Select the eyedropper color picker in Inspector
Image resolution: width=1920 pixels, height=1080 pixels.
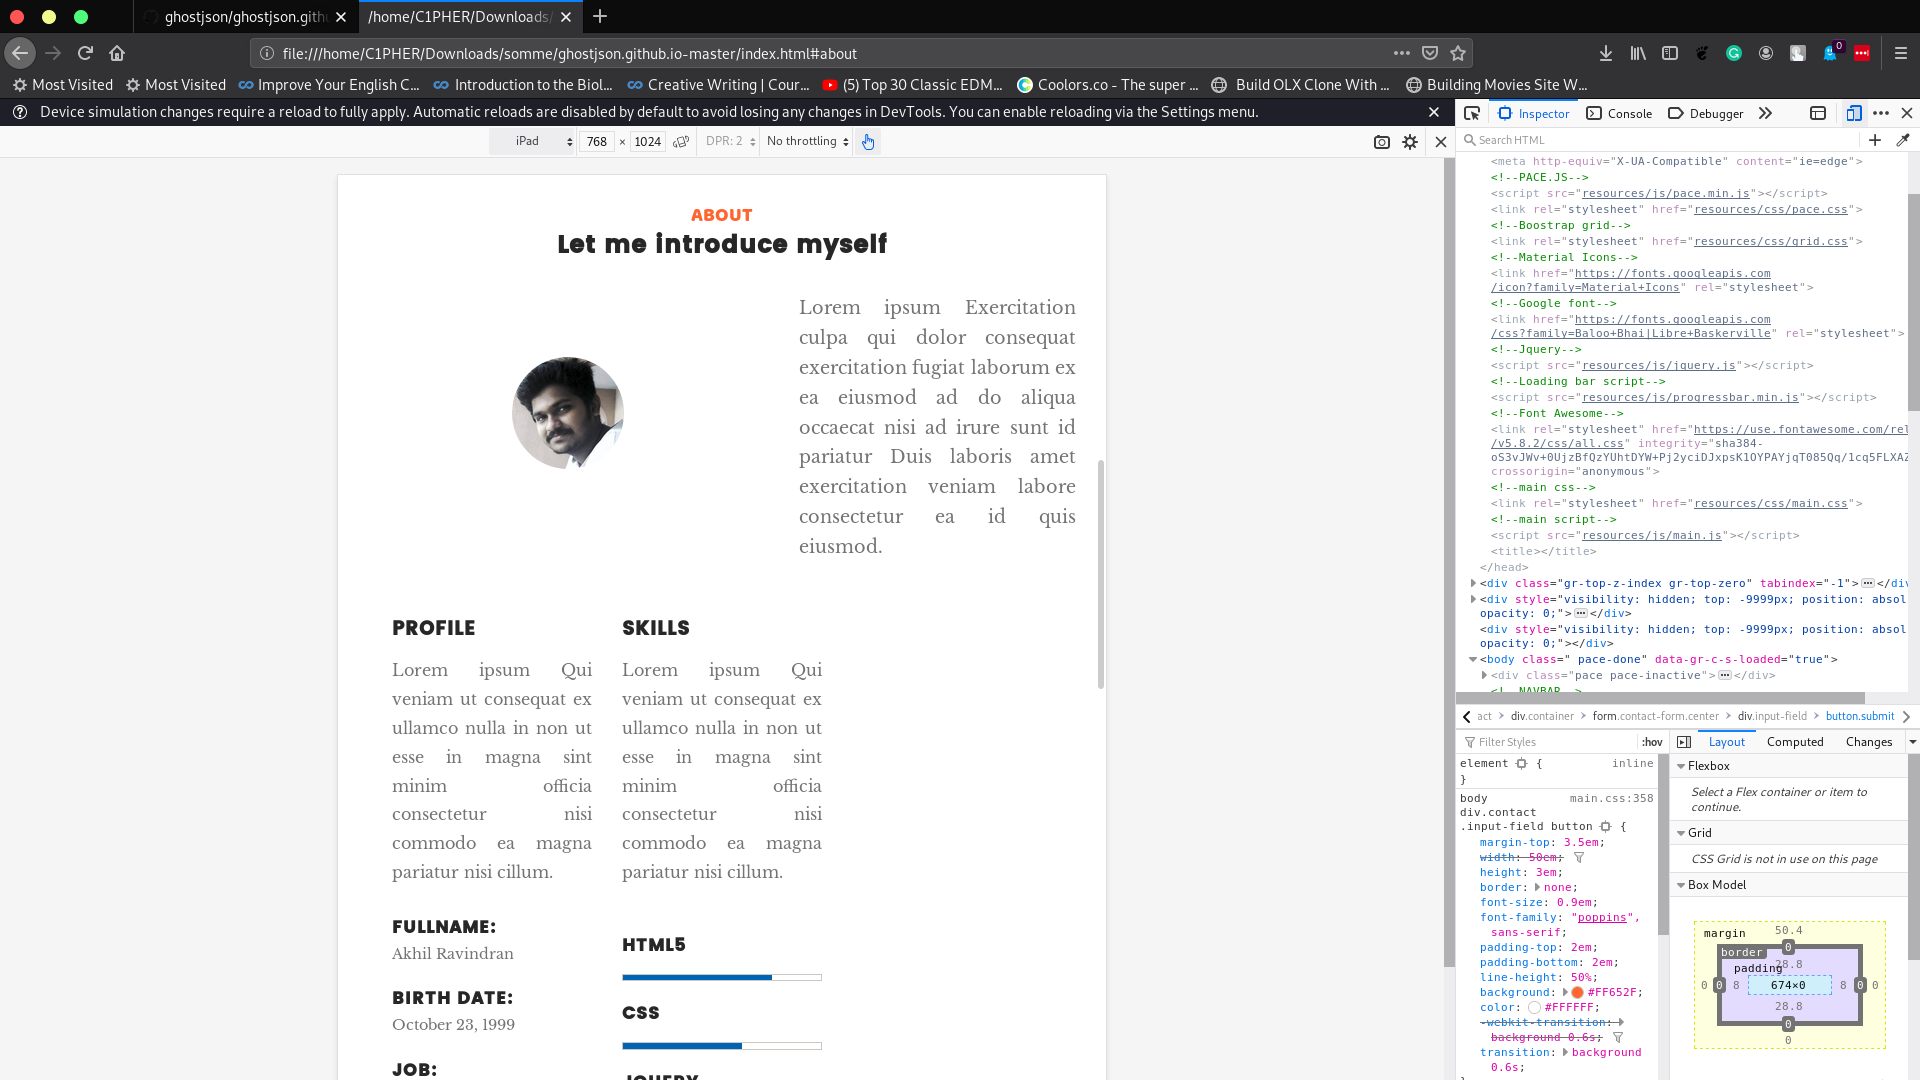(x=1905, y=140)
